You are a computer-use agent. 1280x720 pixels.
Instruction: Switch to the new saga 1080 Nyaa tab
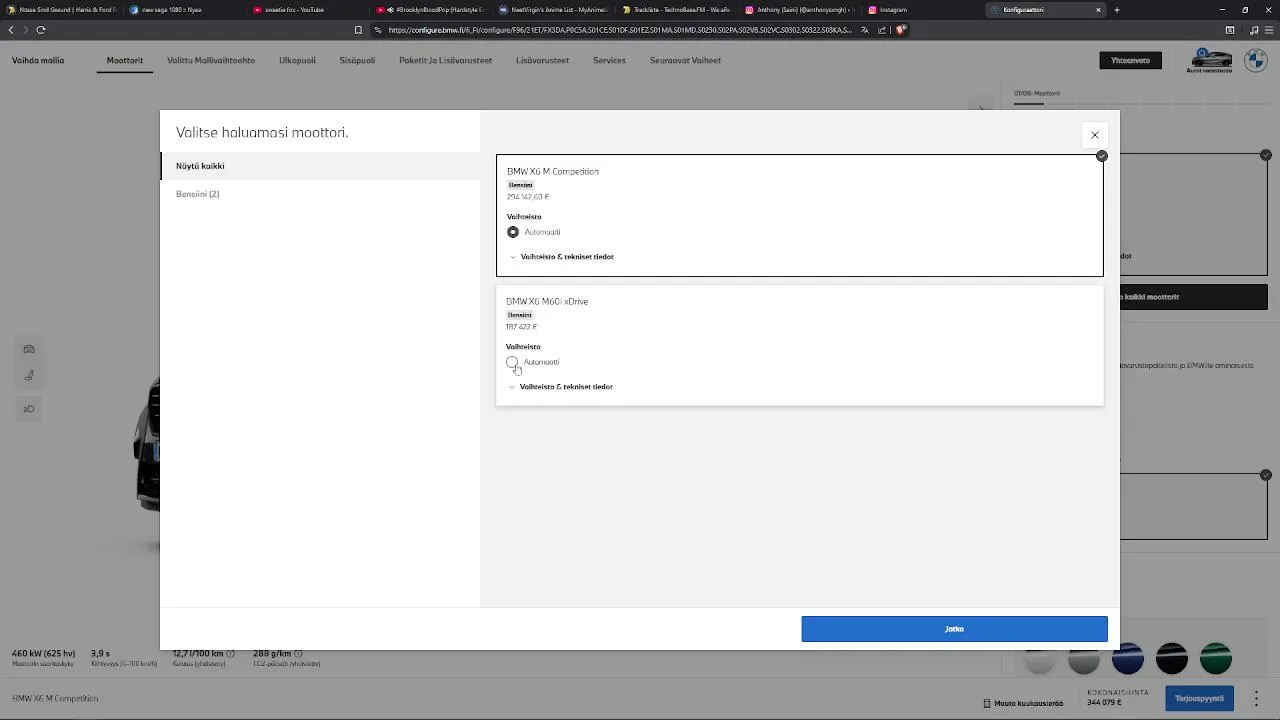click(184, 10)
